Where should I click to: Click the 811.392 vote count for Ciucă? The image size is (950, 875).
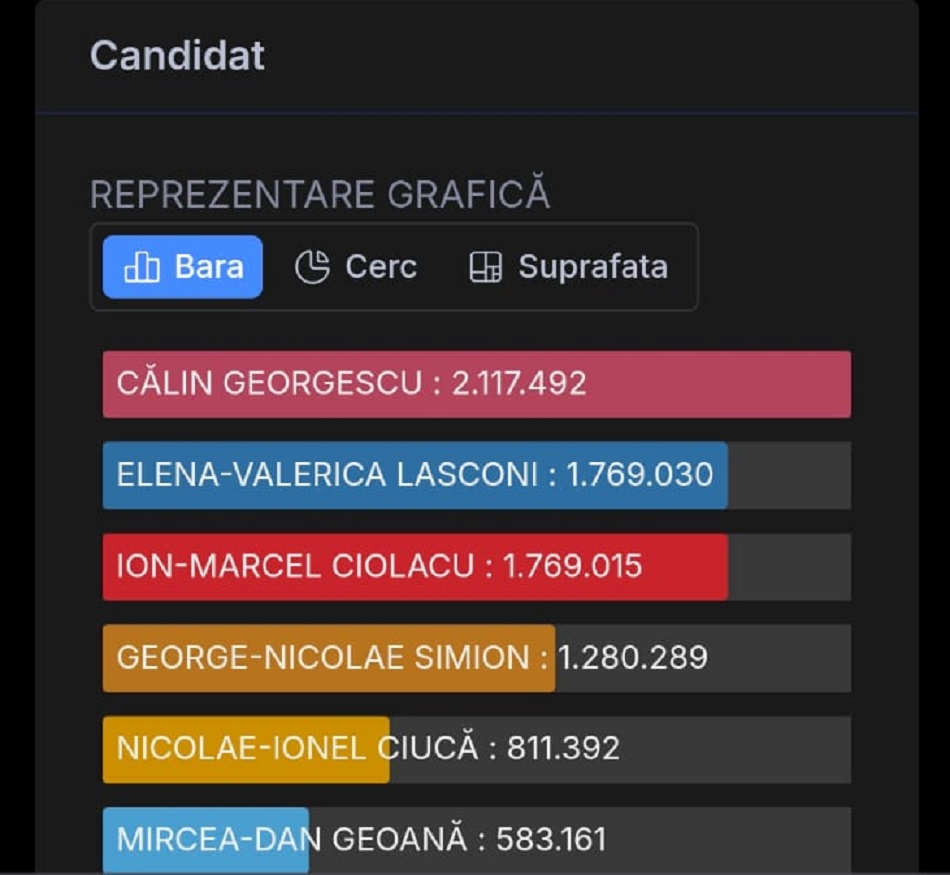click(x=563, y=749)
